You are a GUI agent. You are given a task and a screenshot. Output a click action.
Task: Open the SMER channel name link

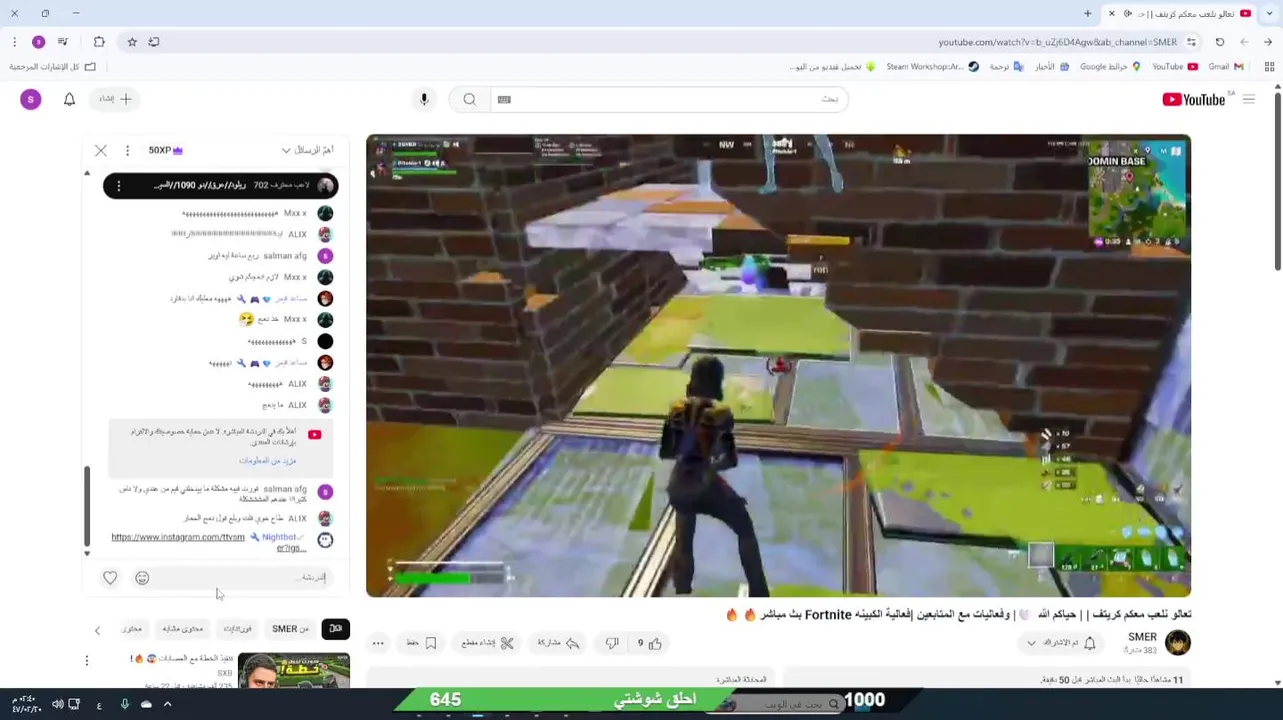coord(1142,636)
